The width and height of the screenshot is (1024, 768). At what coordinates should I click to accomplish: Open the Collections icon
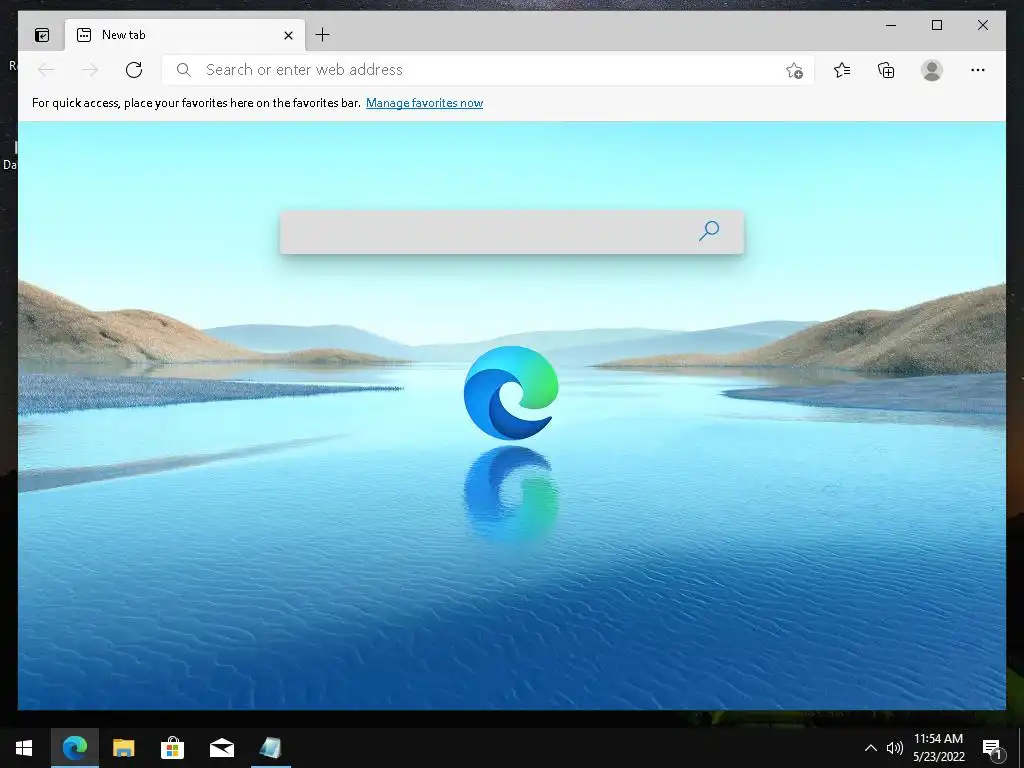tap(886, 70)
